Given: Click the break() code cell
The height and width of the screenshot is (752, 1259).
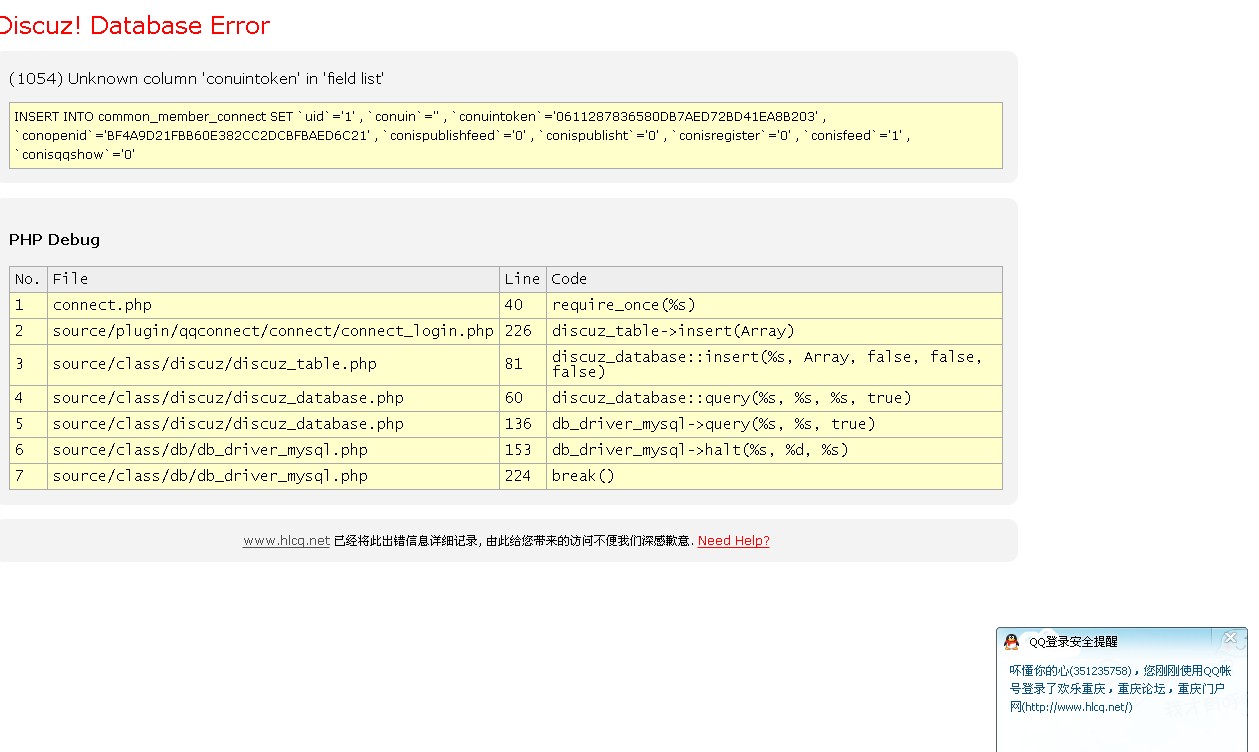Looking at the screenshot, I should (583, 476).
